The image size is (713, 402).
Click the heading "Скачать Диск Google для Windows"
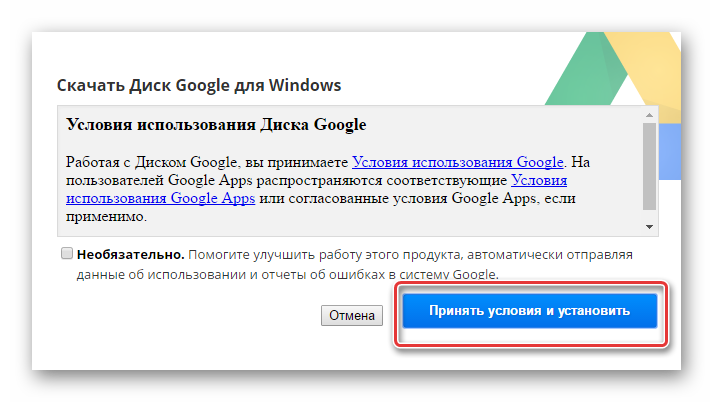[199, 85]
